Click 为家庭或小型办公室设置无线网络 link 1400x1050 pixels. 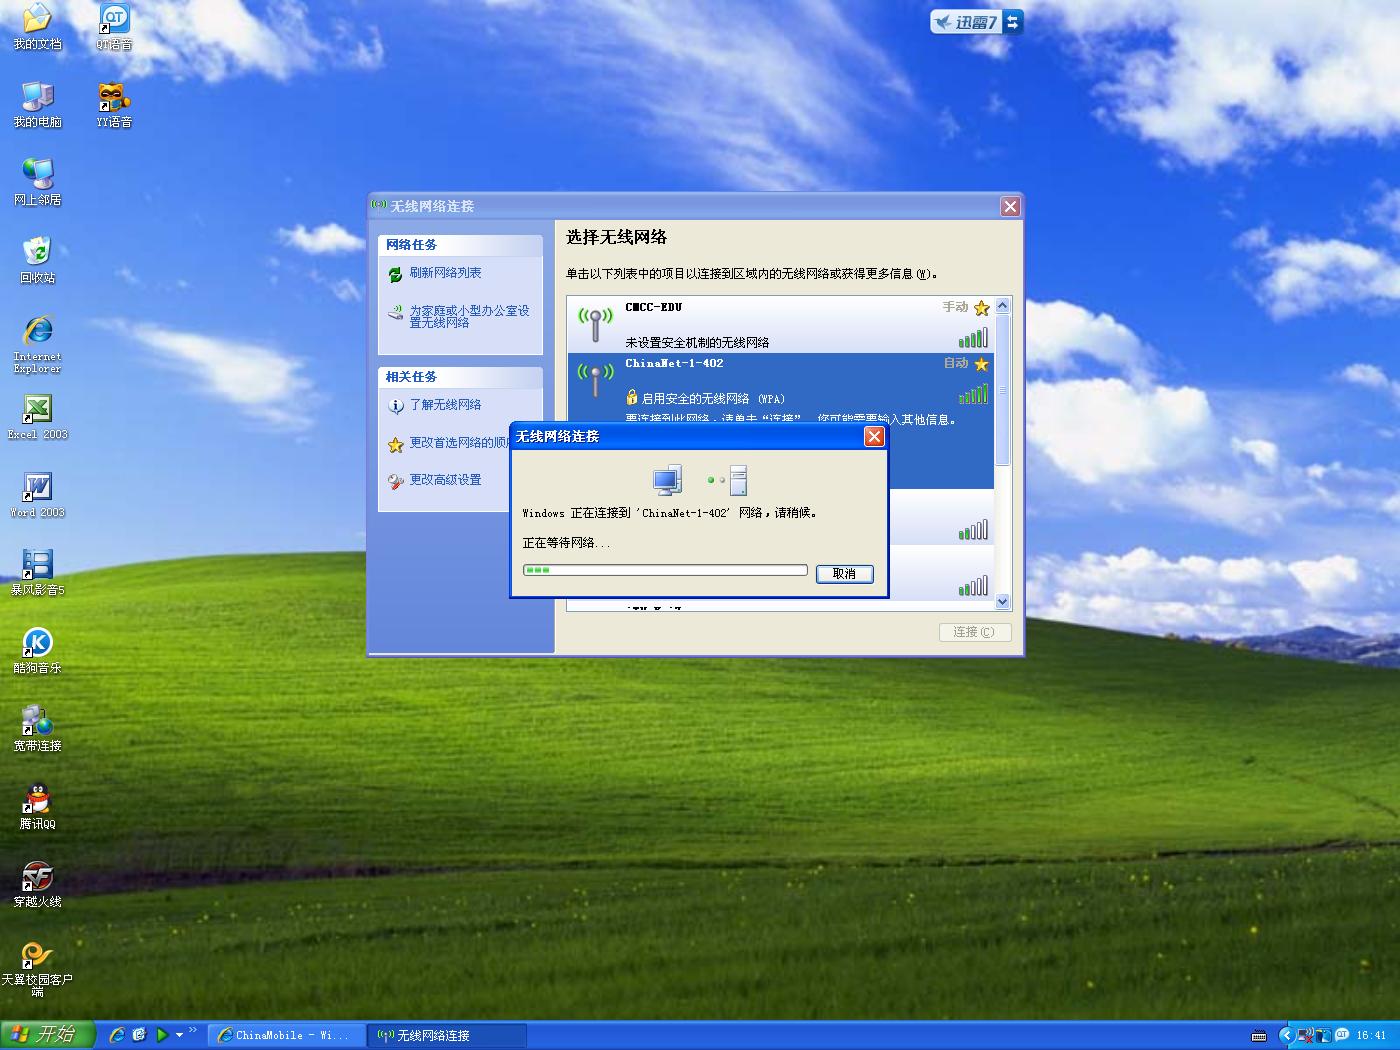(469, 316)
